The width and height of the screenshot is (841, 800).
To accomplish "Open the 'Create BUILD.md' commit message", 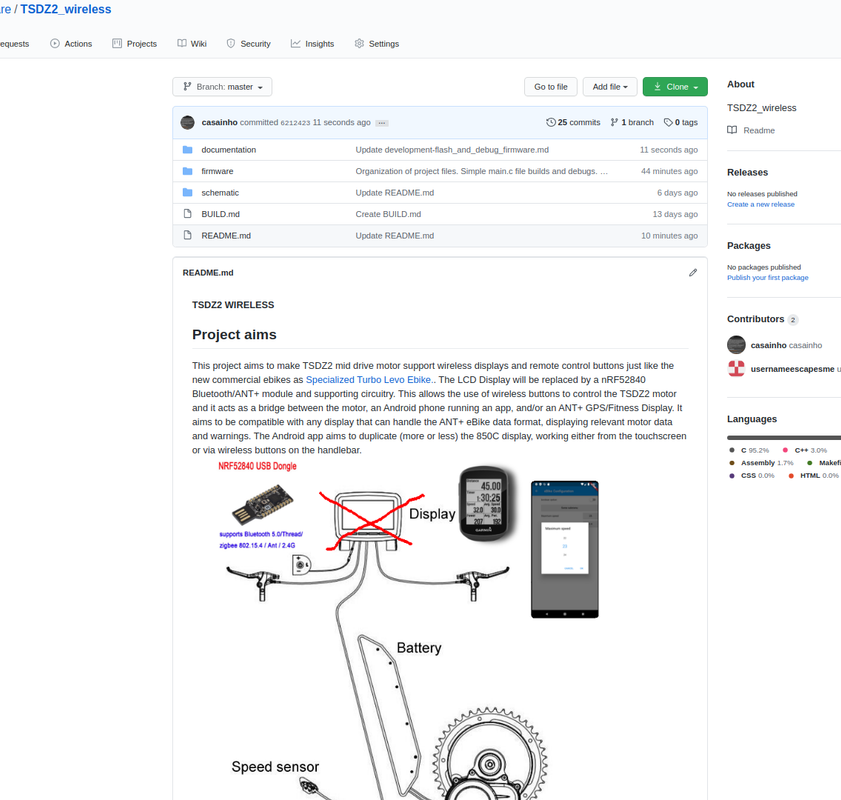I will pyautogui.click(x=388, y=214).
